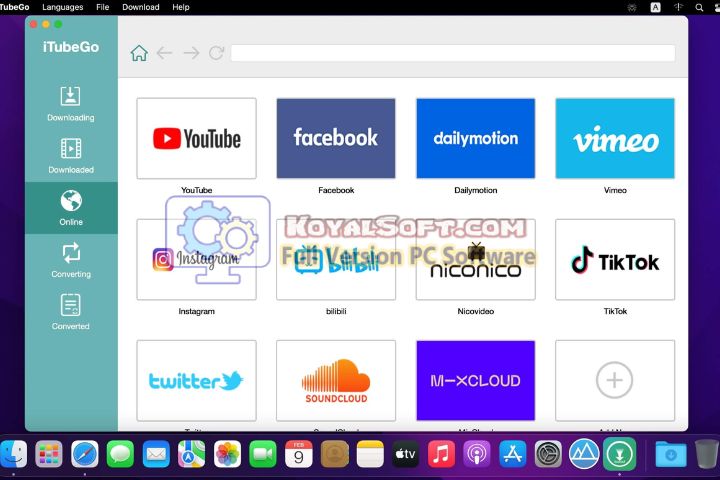Click the iTubeGo Dock icon
Screen dimensions: 720x480
tap(619, 454)
